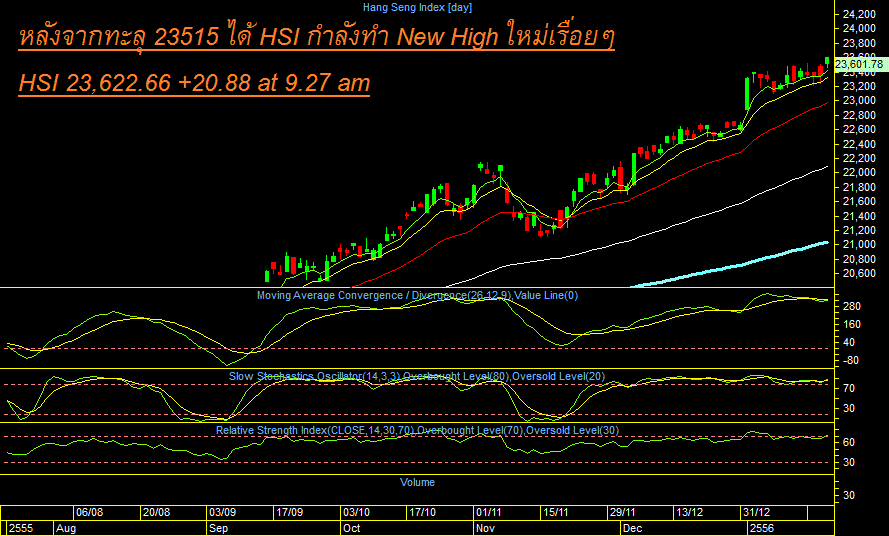889x536 pixels.
Task: Click the Thai headline mentioning 23515 New High
Action: point(316,37)
